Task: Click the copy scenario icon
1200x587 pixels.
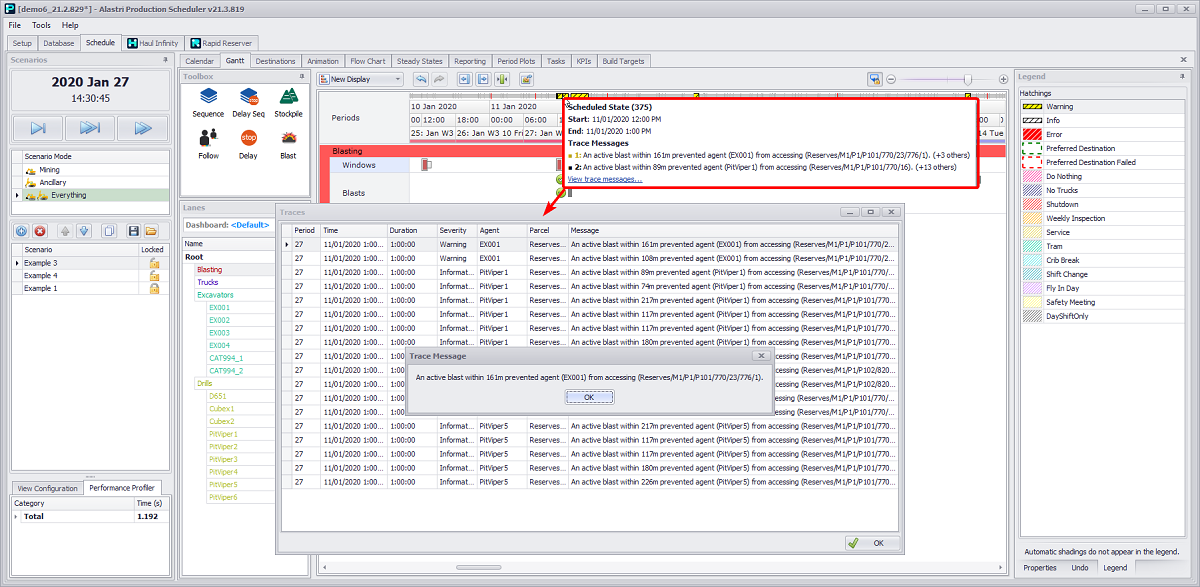Action: [109, 231]
